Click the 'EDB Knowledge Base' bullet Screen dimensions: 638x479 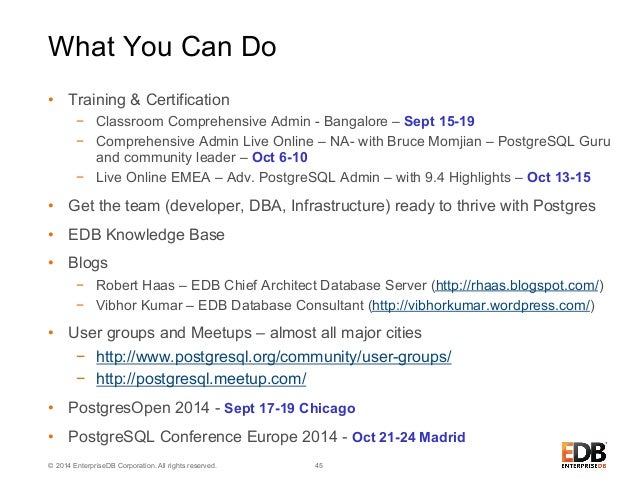click(146, 235)
